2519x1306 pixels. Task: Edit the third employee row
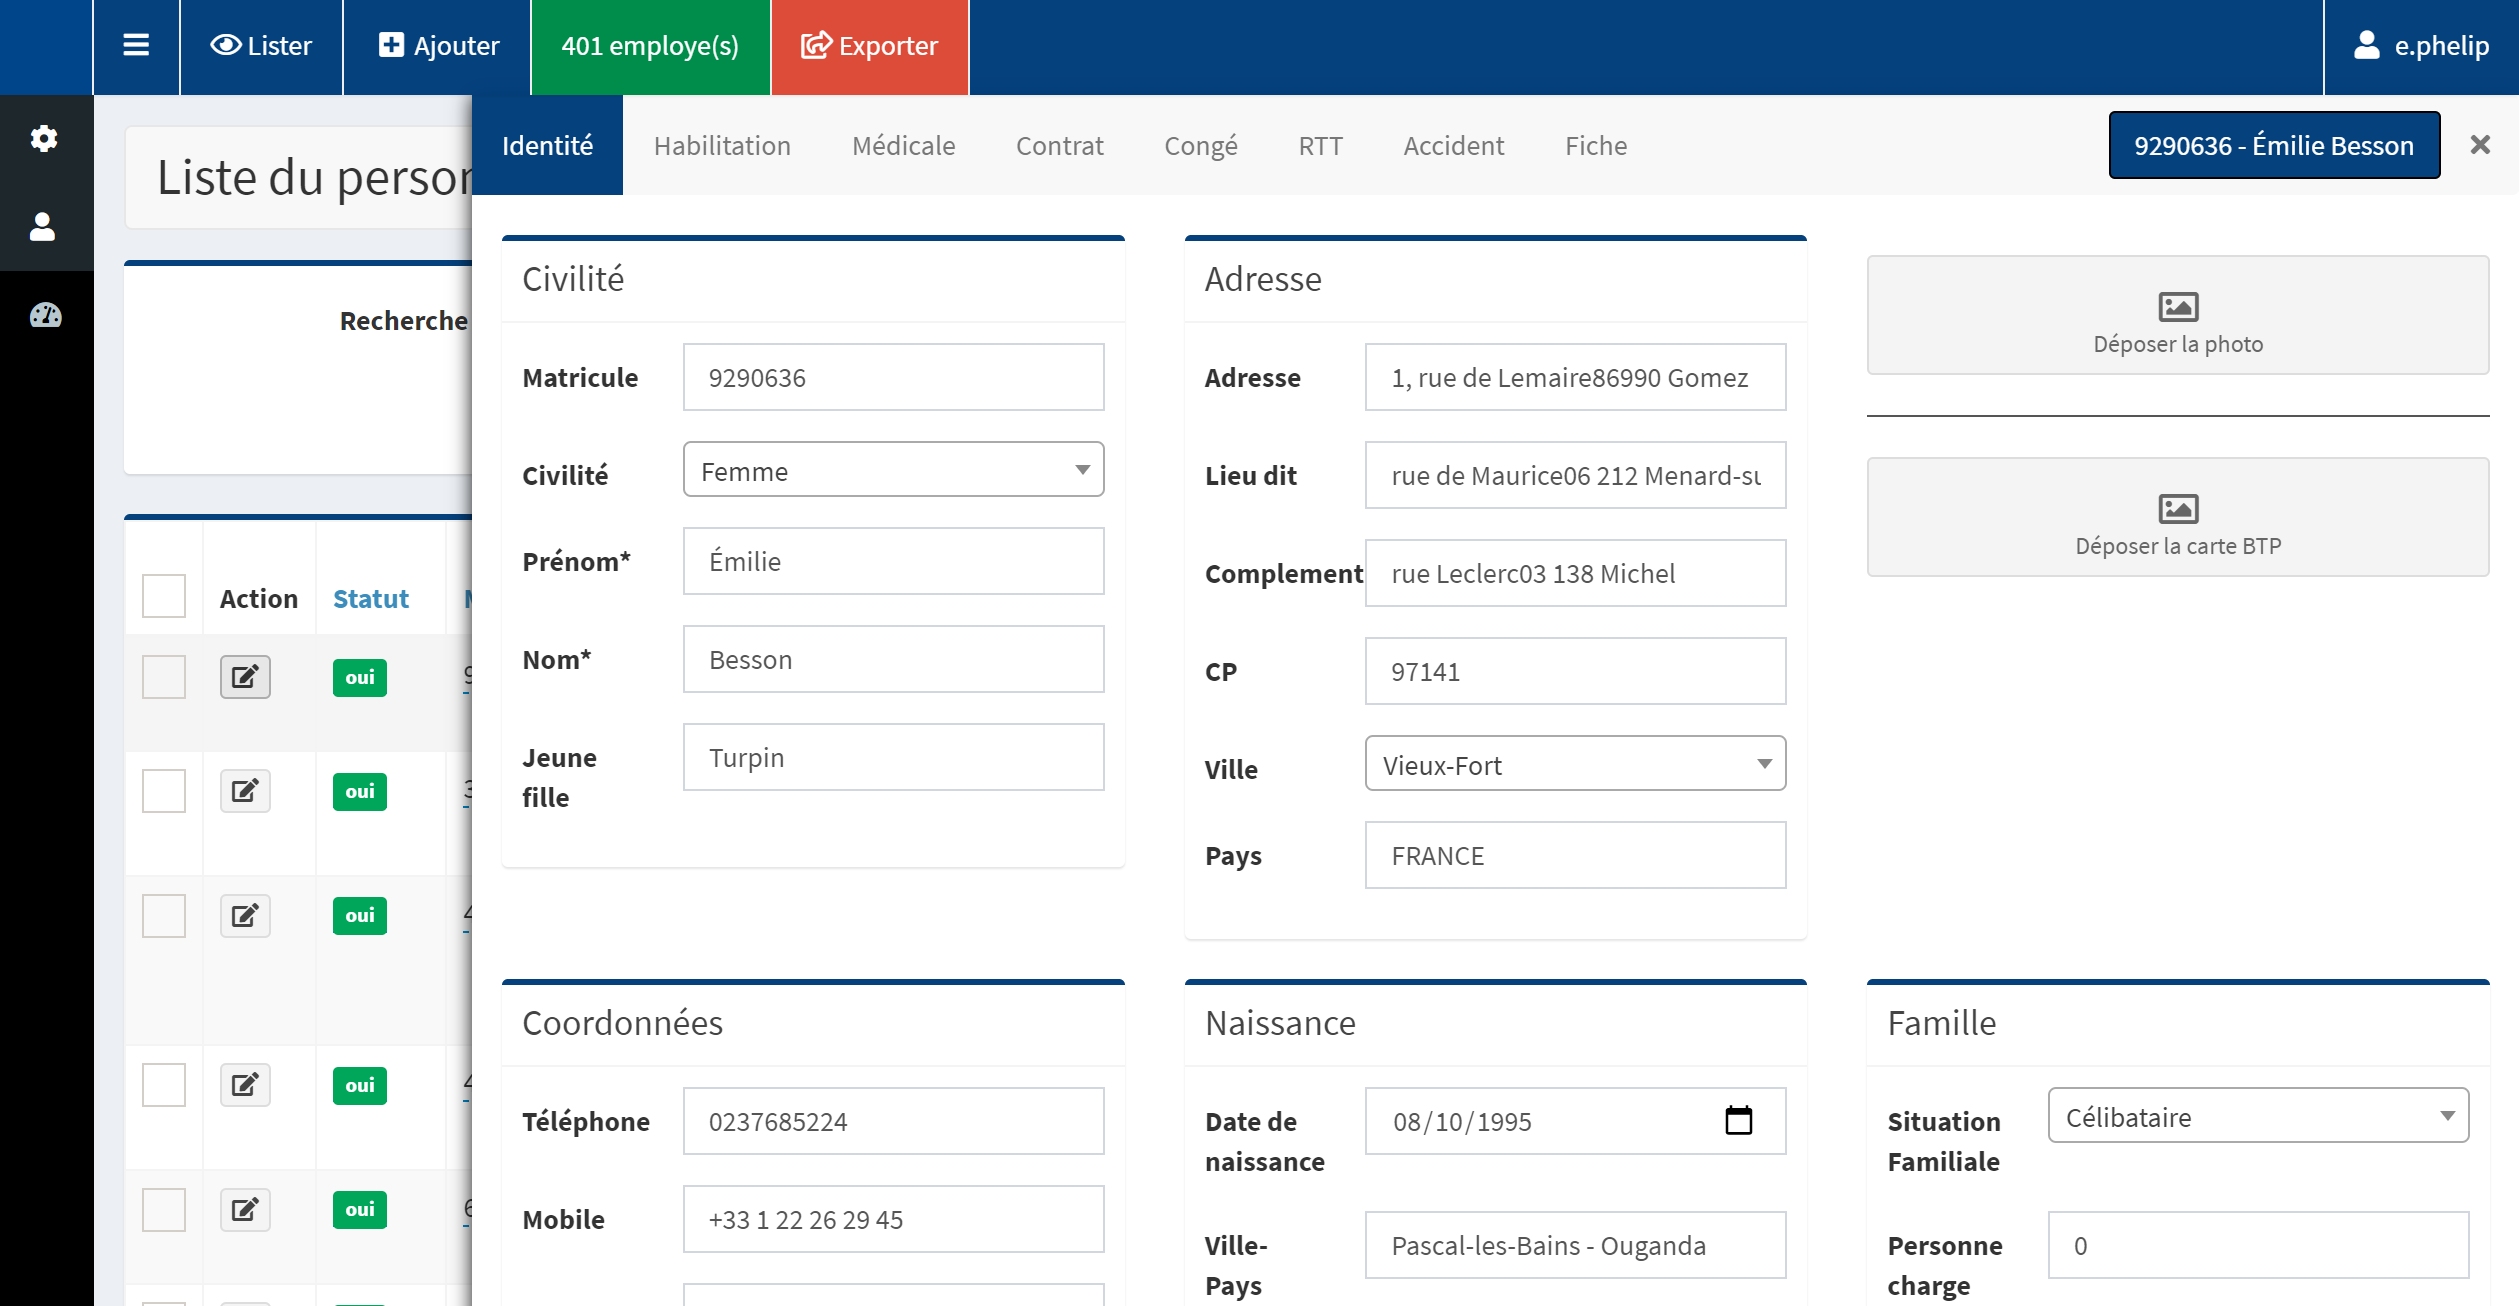point(245,915)
